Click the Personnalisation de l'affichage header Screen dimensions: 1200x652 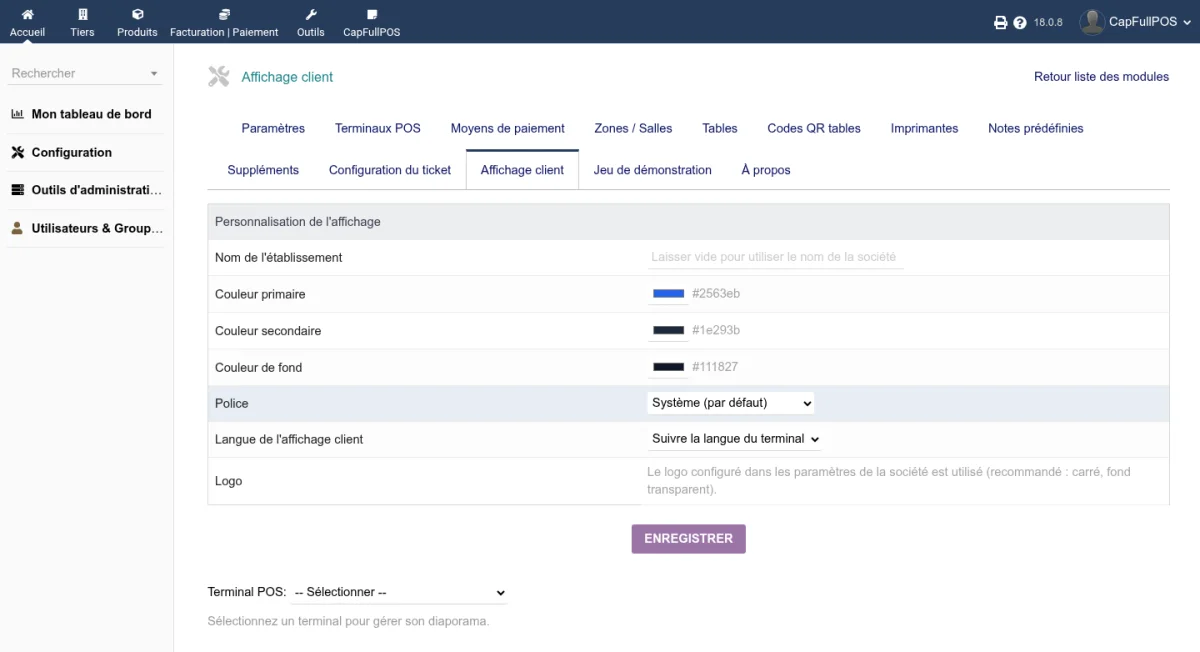(297, 221)
